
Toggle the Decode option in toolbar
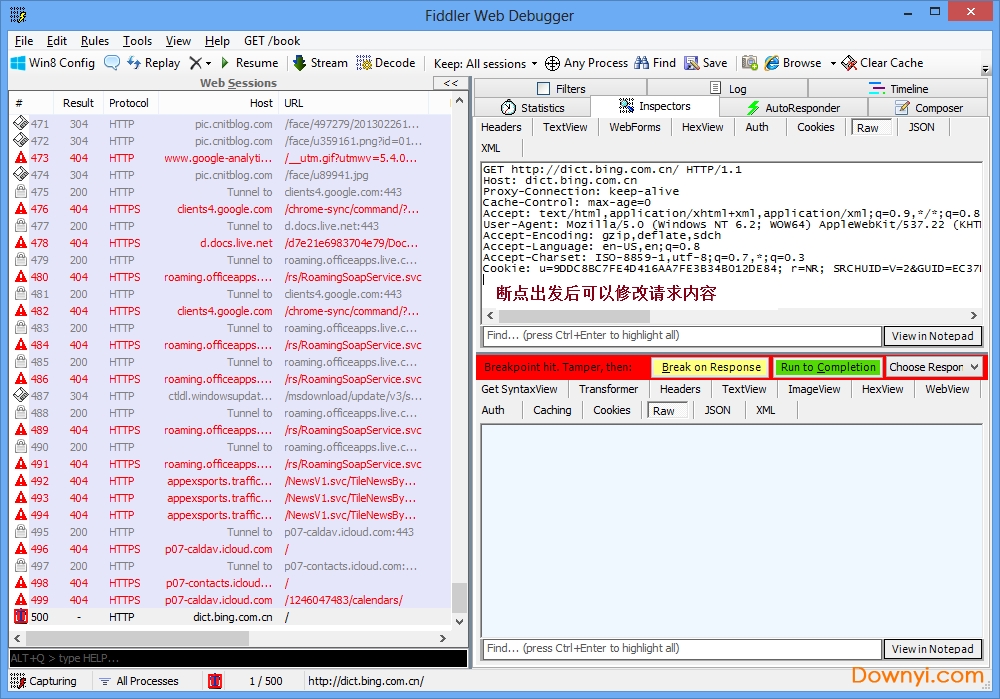385,63
